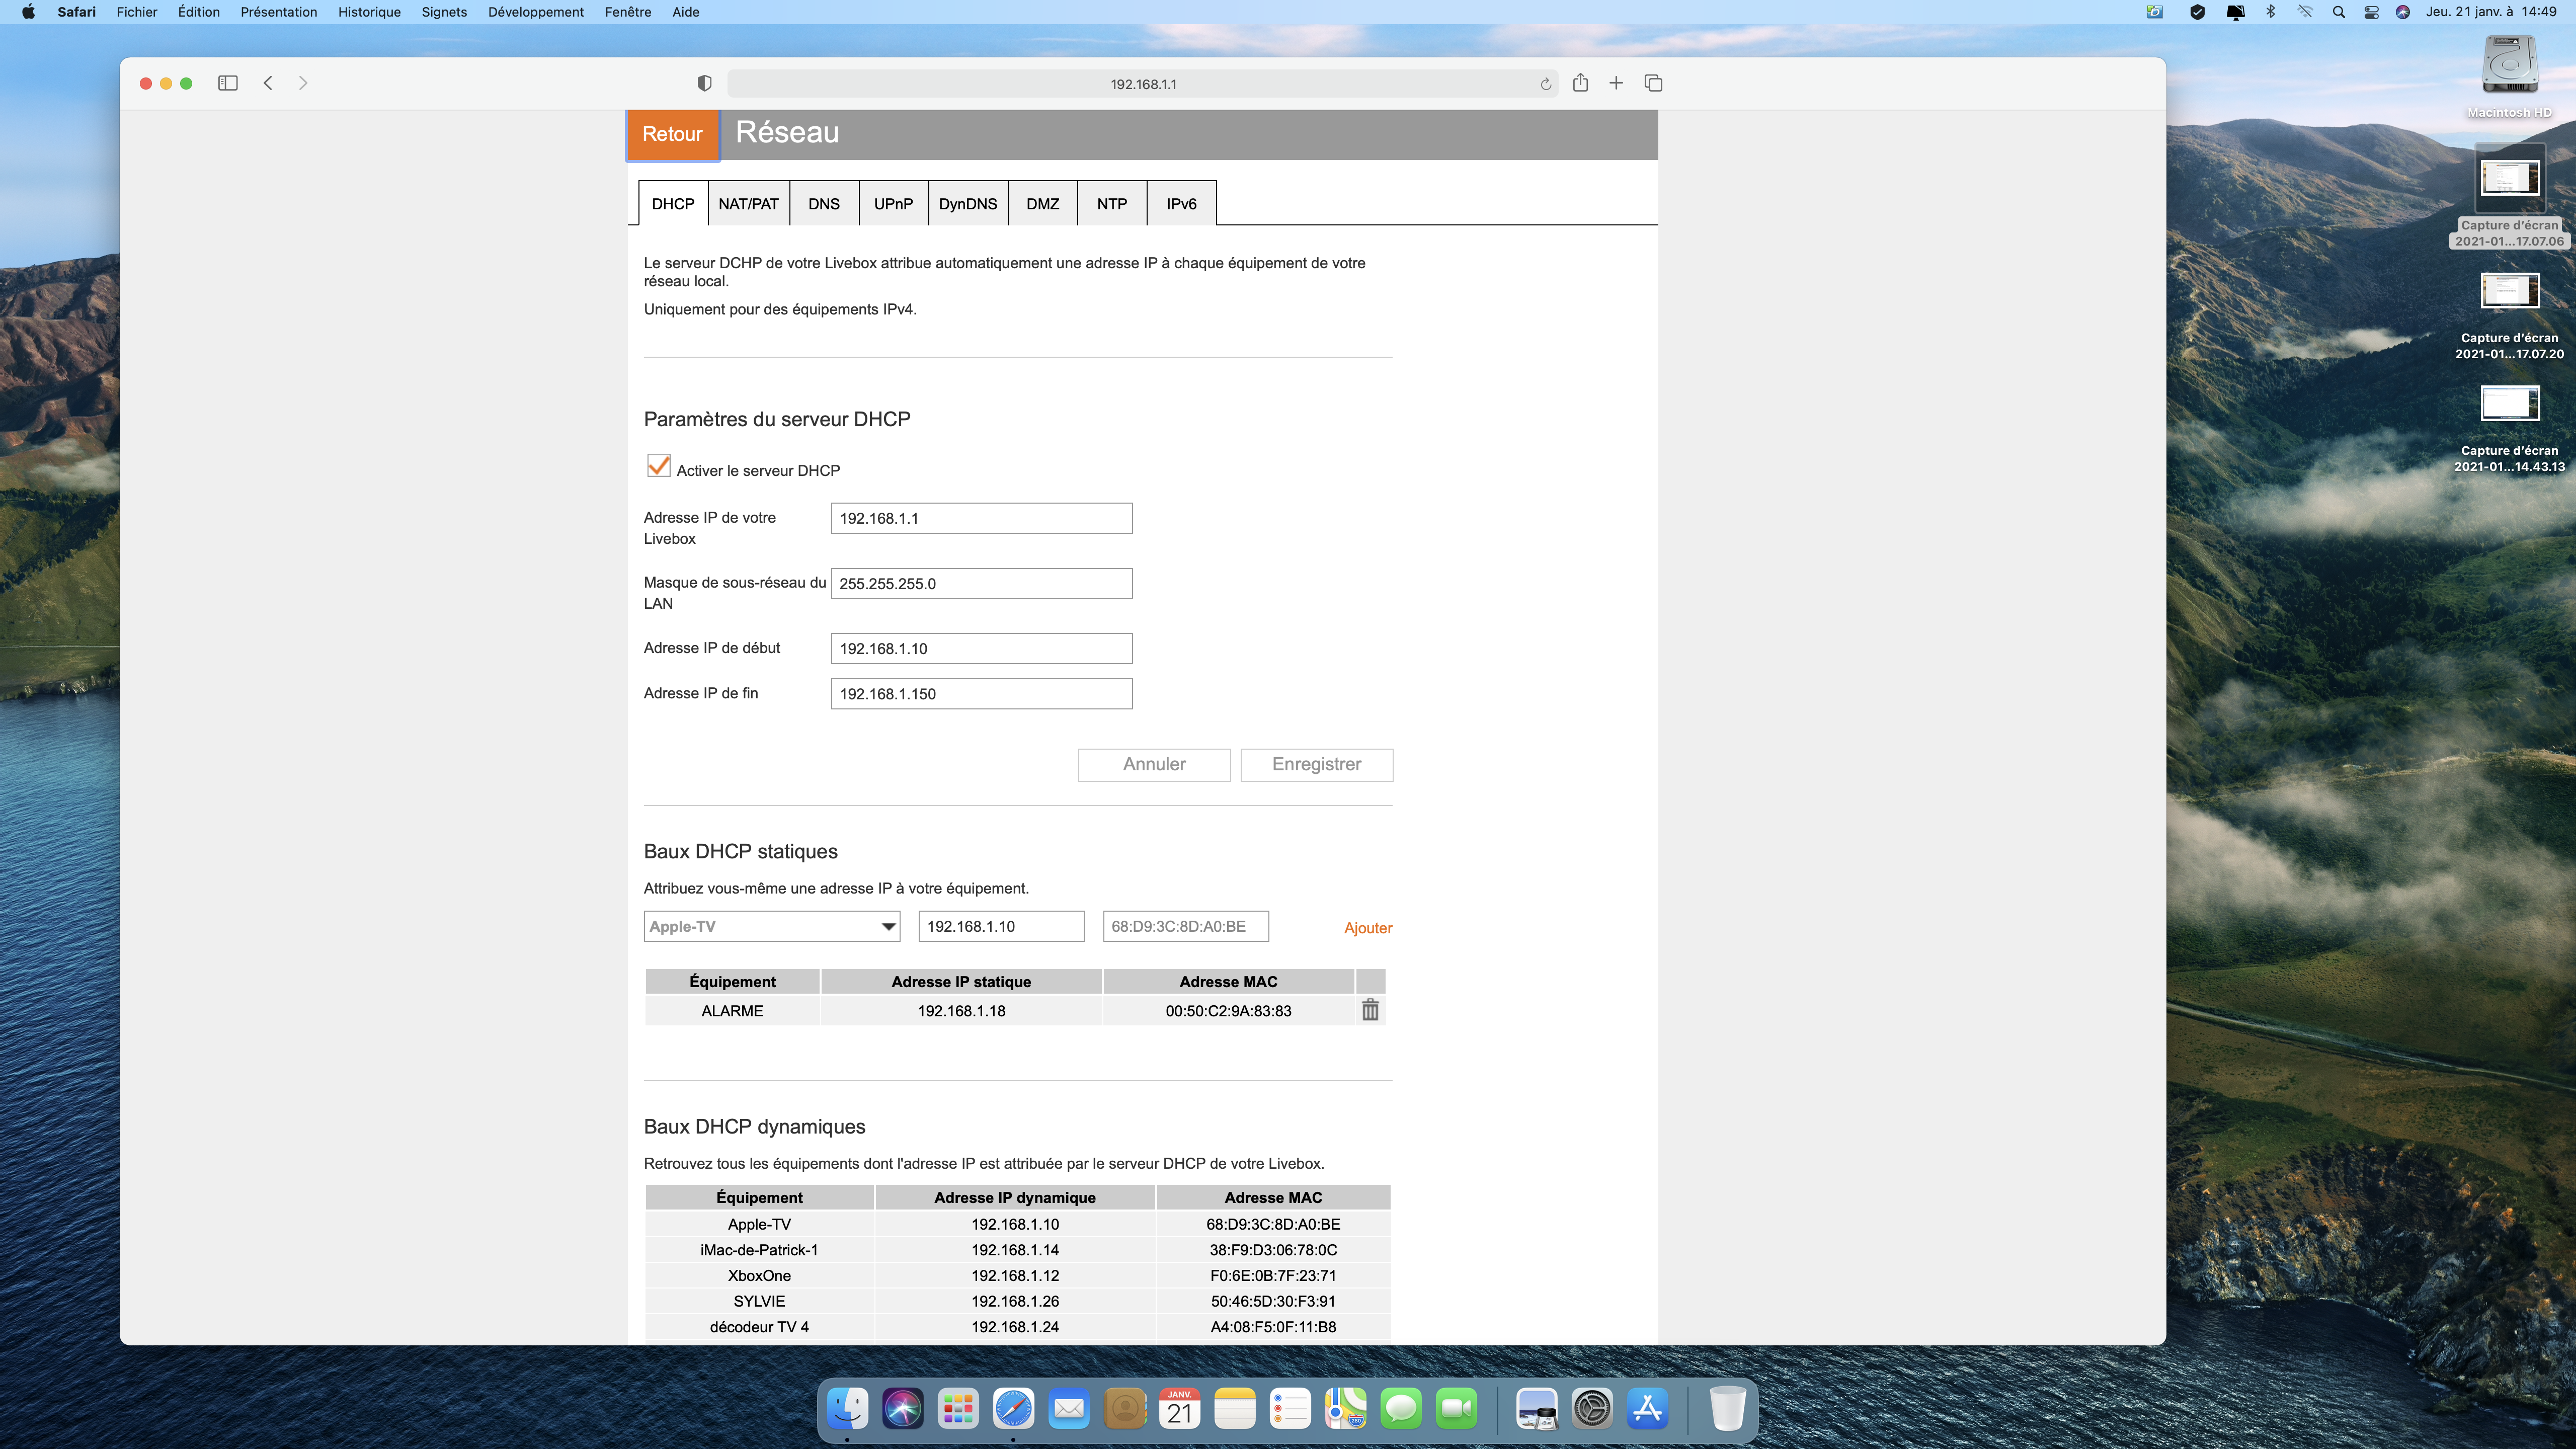
Task: Select screenshot file ending 17.07.06 on desktop
Action: click(2509, 195)
